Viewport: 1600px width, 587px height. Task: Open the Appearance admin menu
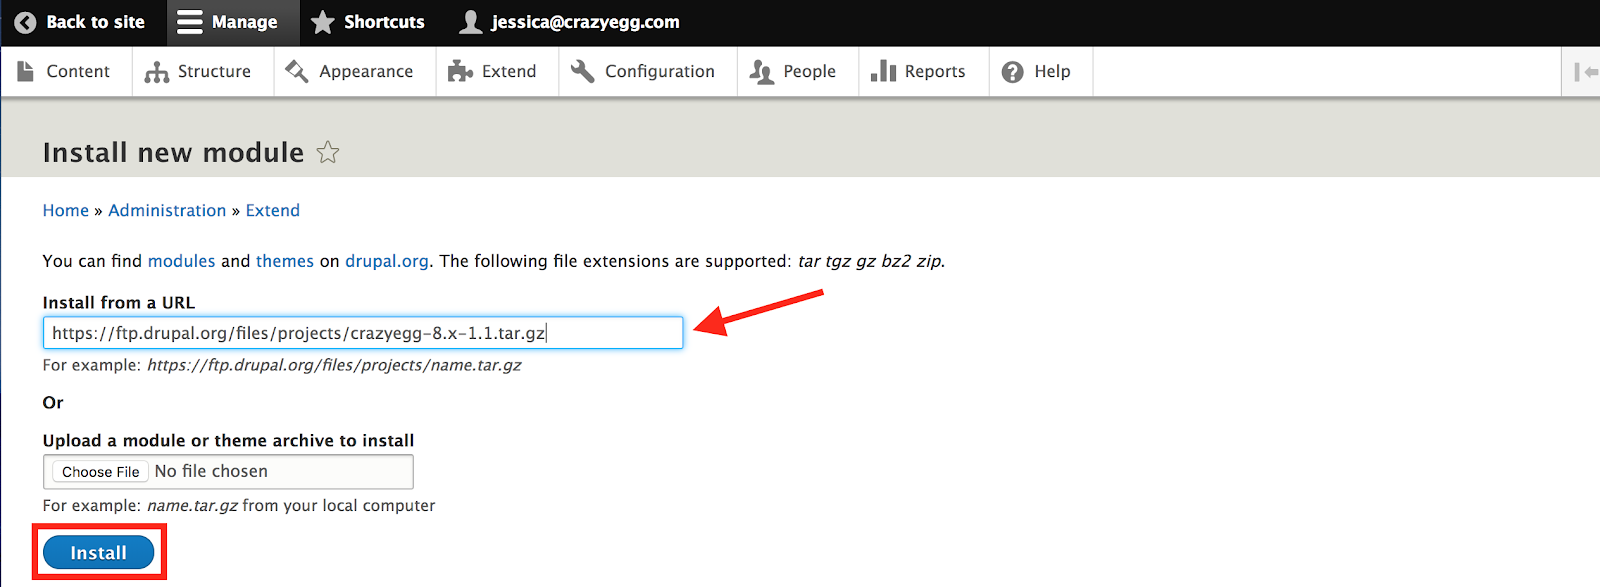point(355,71)
